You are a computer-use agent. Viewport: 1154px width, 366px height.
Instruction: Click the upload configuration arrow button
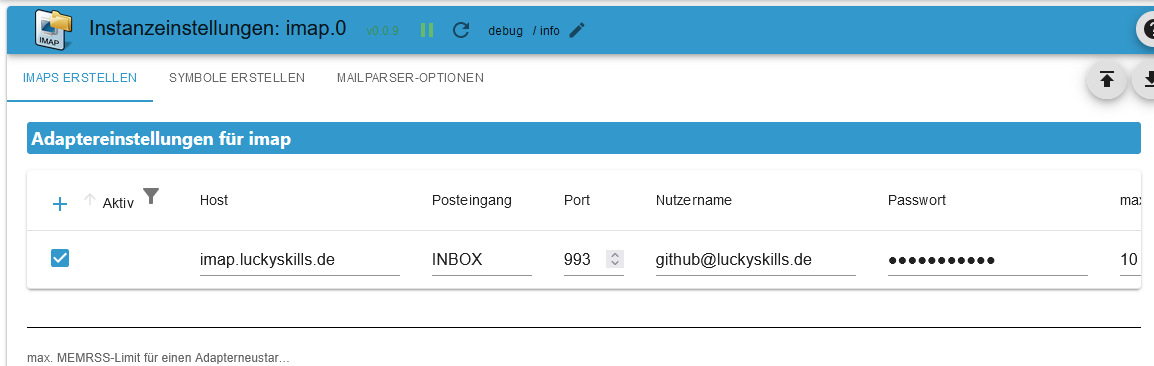pos(1106,80)
